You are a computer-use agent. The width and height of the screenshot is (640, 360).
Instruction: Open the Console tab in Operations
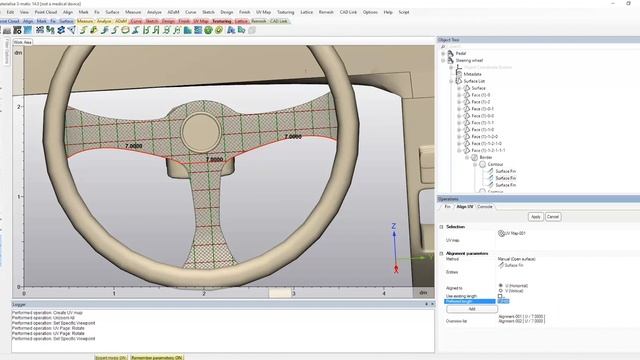point(485,207)
